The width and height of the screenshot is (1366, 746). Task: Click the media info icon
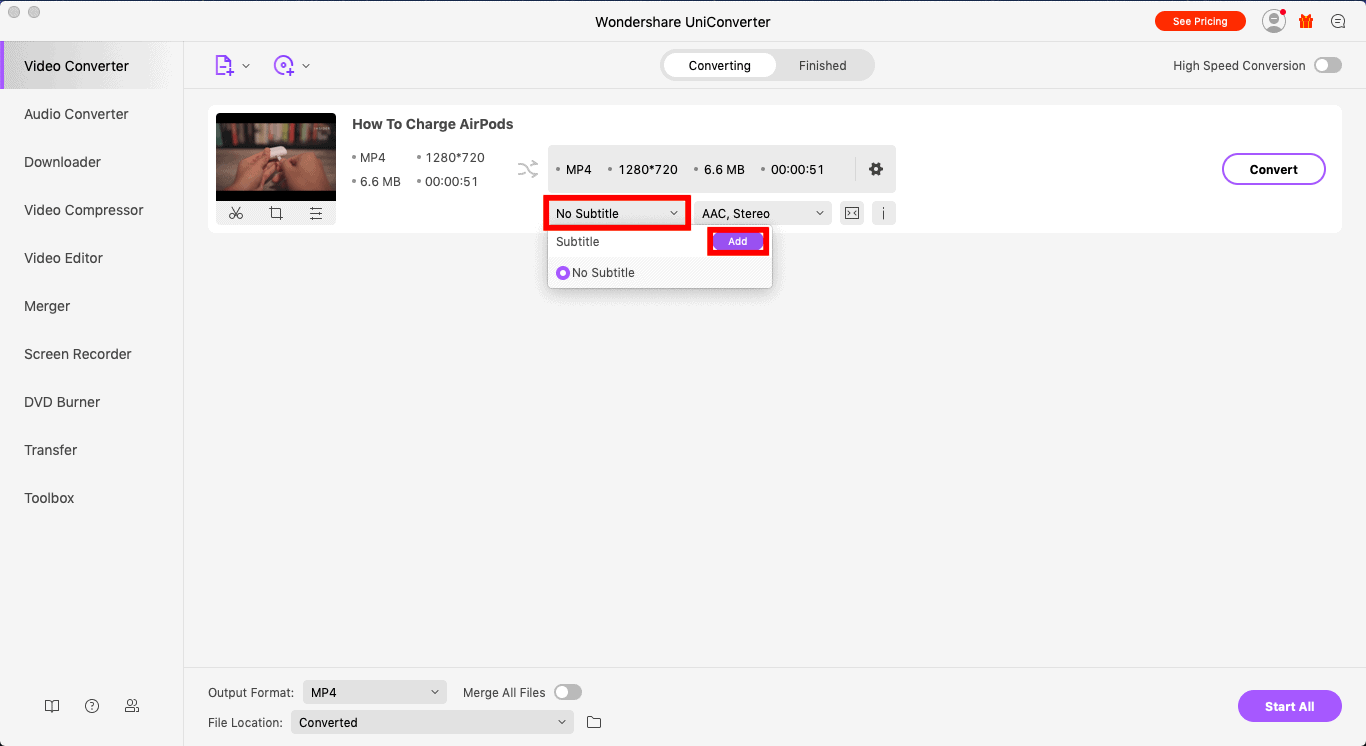pyautogui.click(x=883, y=213)
